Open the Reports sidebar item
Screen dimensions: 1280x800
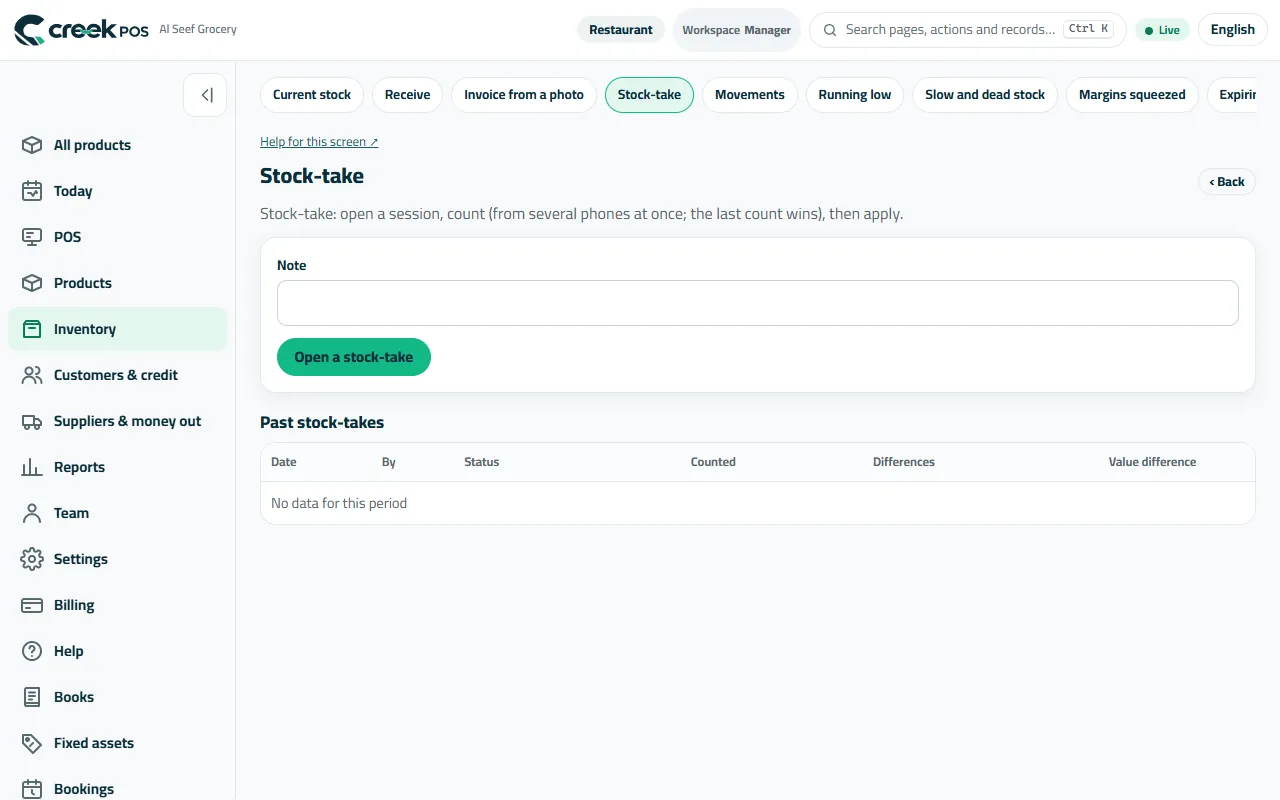click(x=118, y=467)
